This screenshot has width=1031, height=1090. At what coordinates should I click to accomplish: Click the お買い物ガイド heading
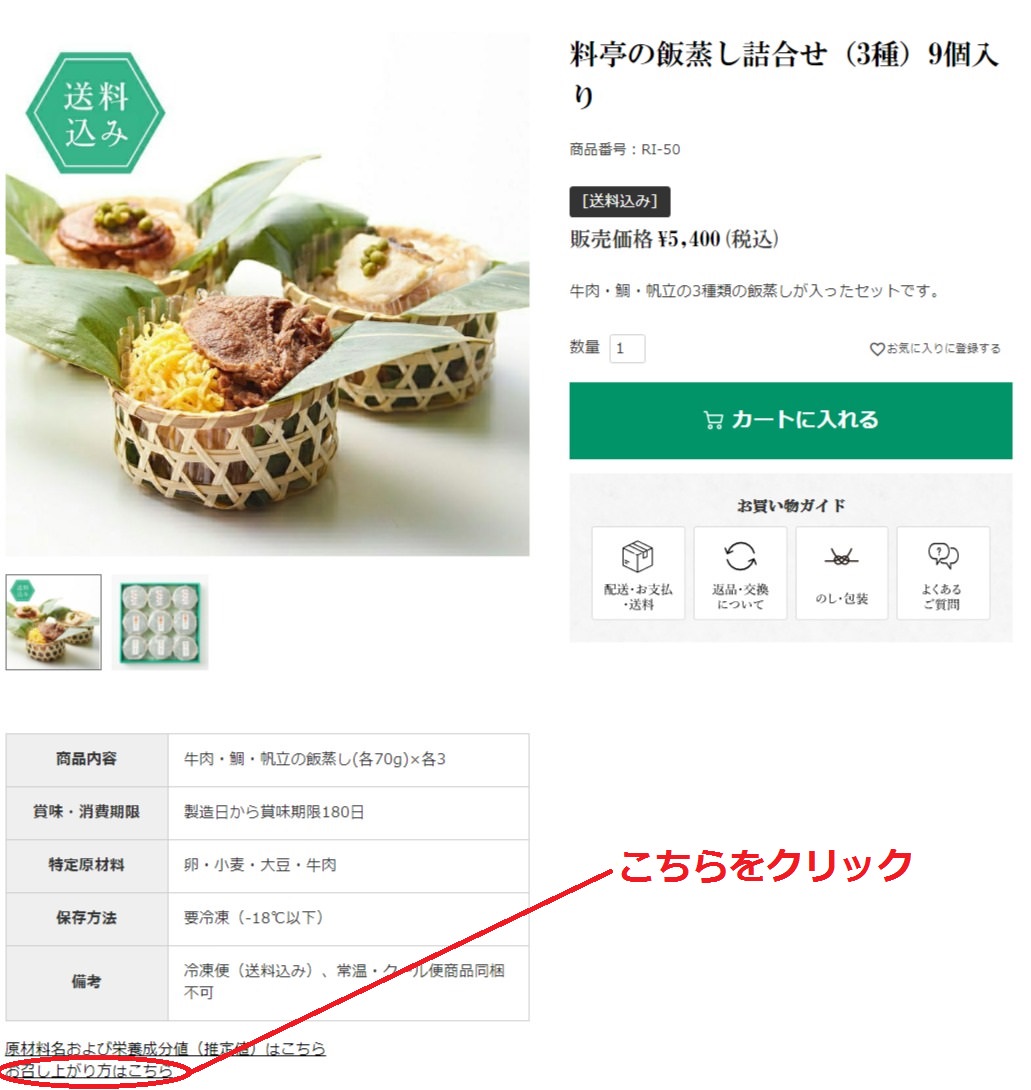(x=791, y=505)
